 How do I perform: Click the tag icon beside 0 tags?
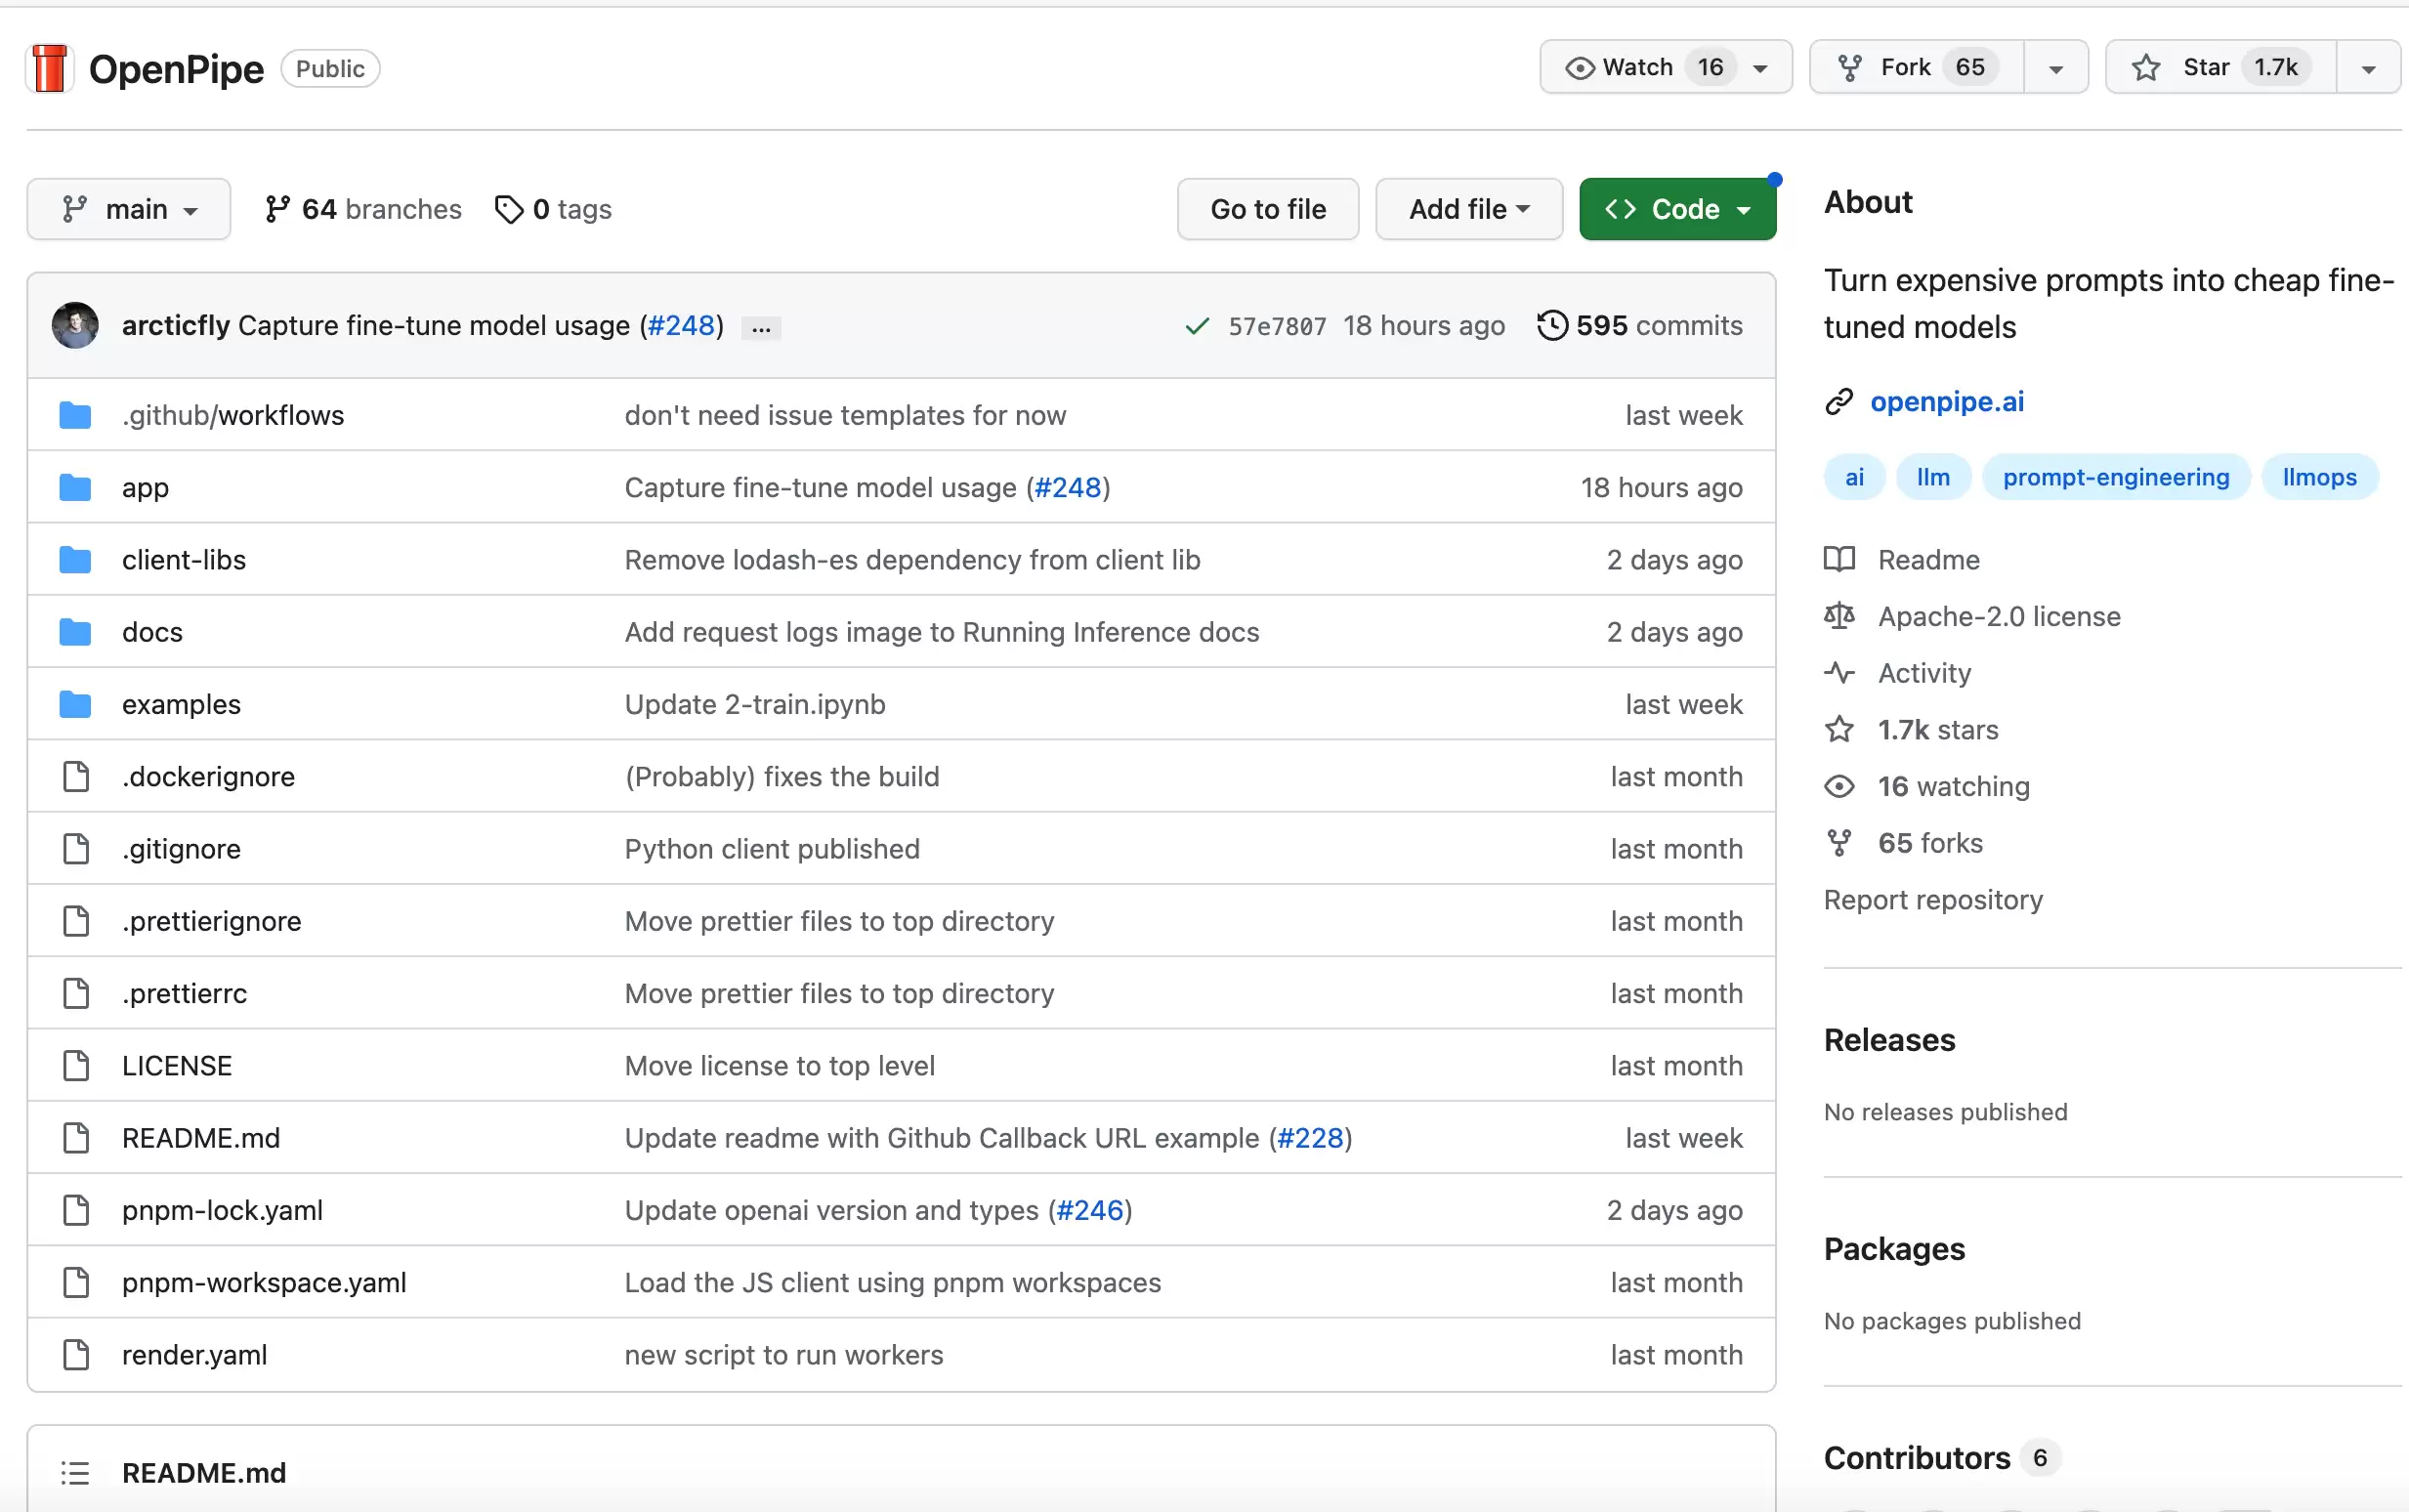coord(509,209)
